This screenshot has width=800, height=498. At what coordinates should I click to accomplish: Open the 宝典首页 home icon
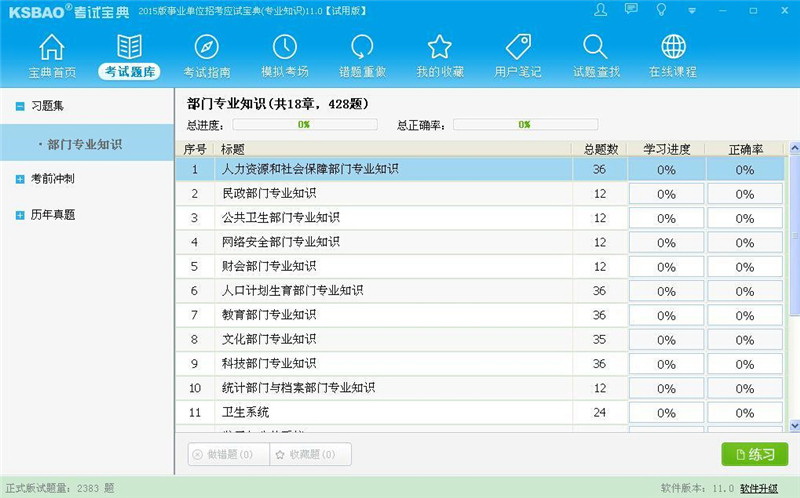pos(52,47)
